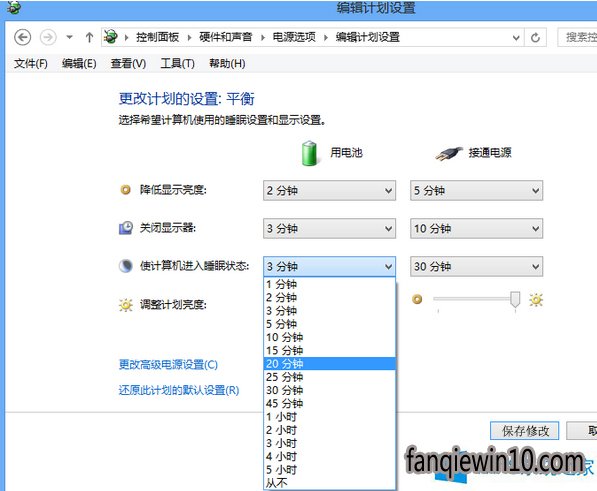Click the plugged-in brightness slider handle
Viewport: 597px width, 491px height.
(x=515, y=299)
